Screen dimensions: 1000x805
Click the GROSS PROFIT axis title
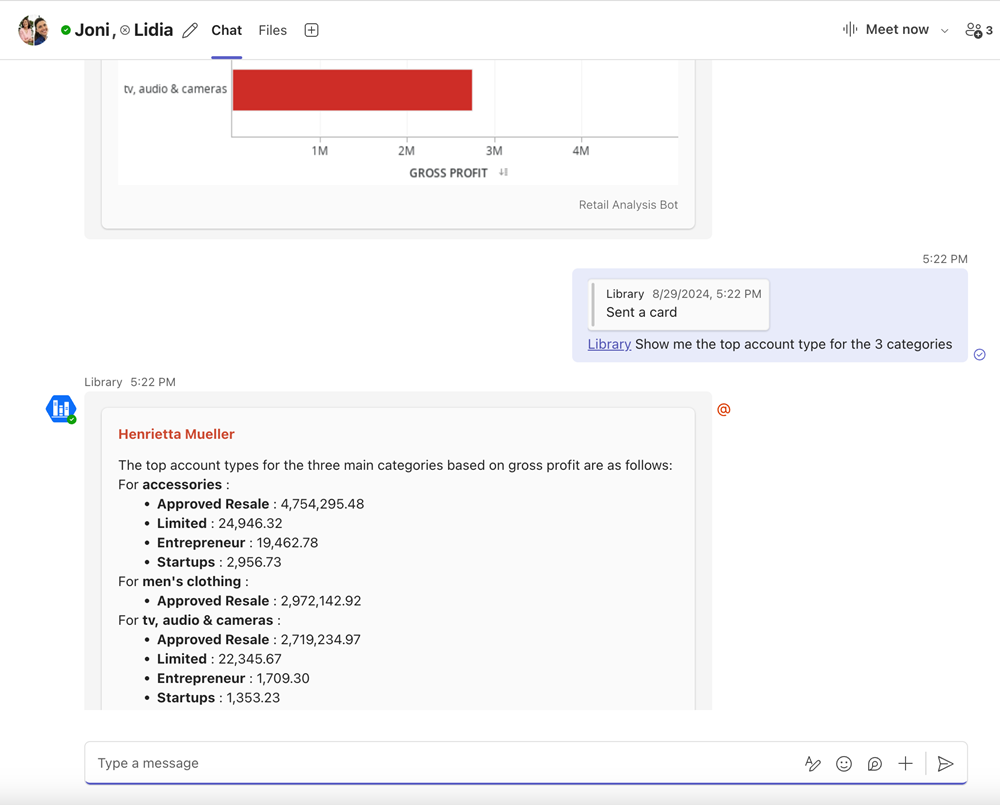tap(448, 173)
